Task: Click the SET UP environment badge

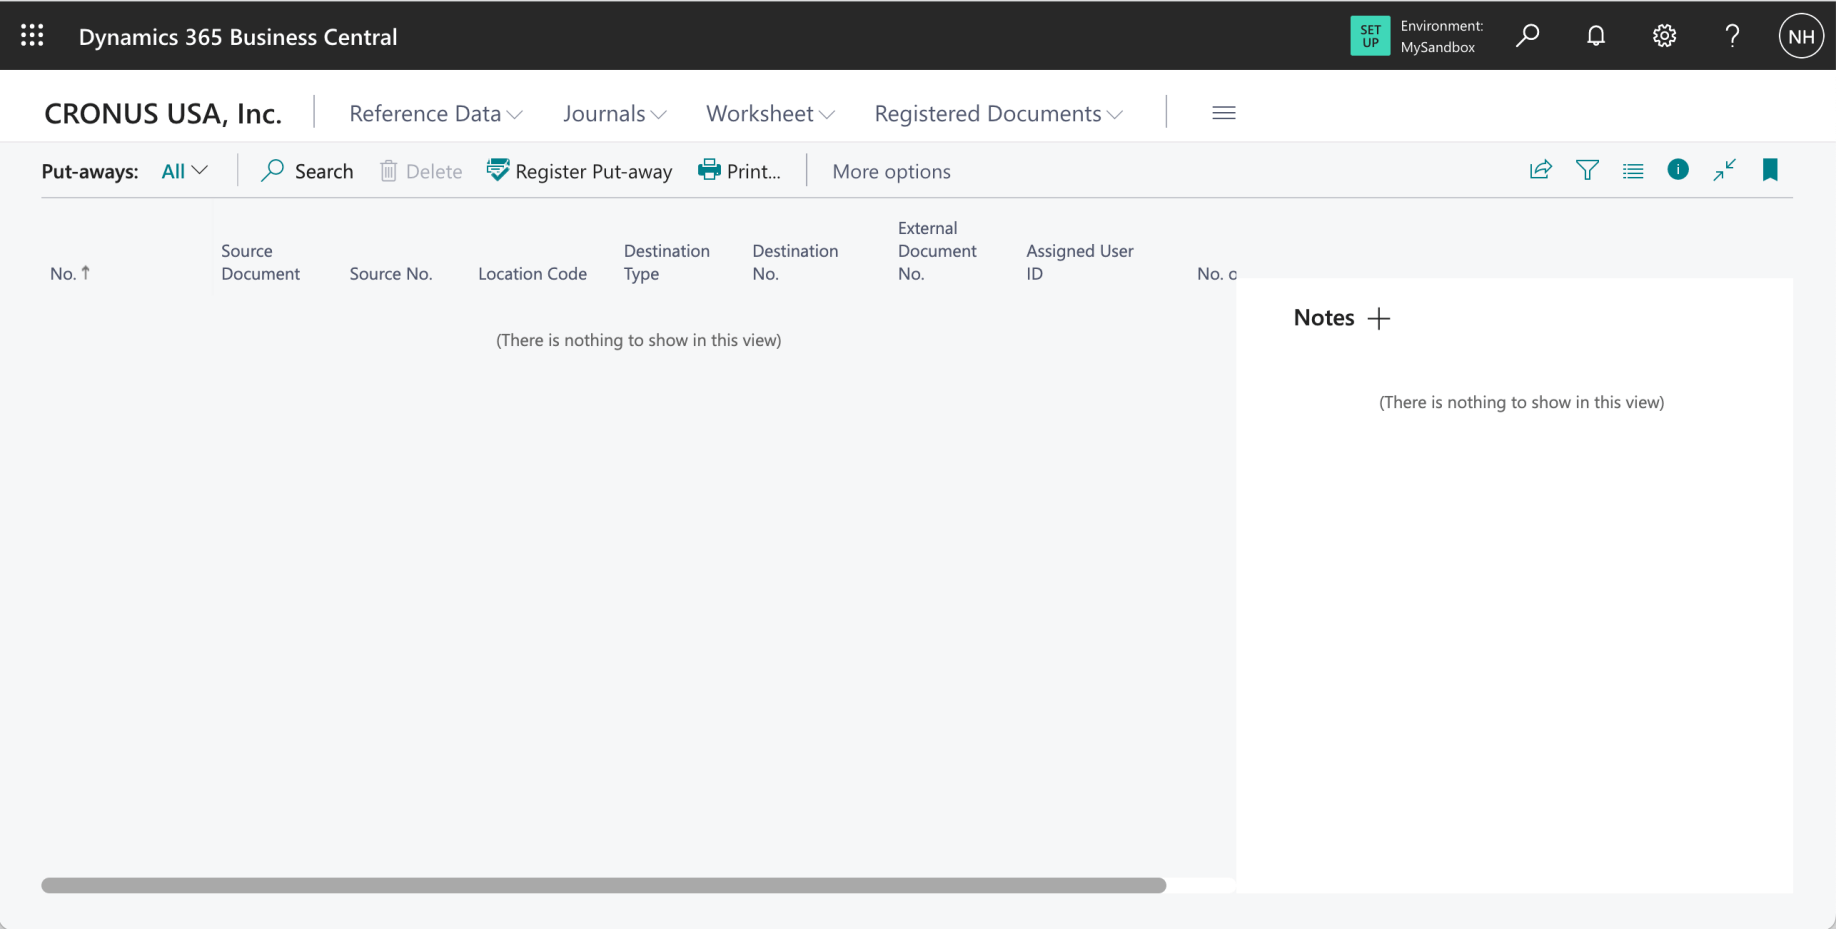Action: pyautogui.click(x=1370, y=36)
